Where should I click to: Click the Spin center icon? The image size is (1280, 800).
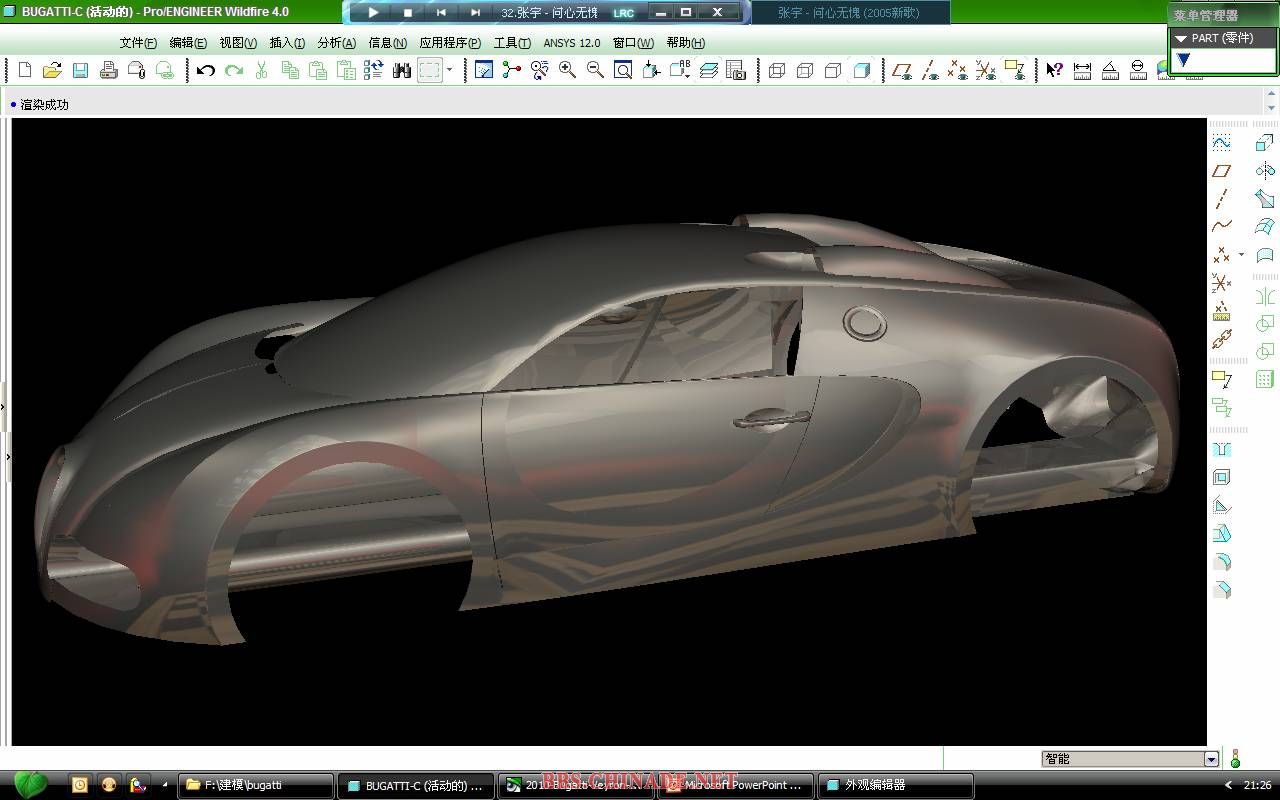tap(512, 70)
